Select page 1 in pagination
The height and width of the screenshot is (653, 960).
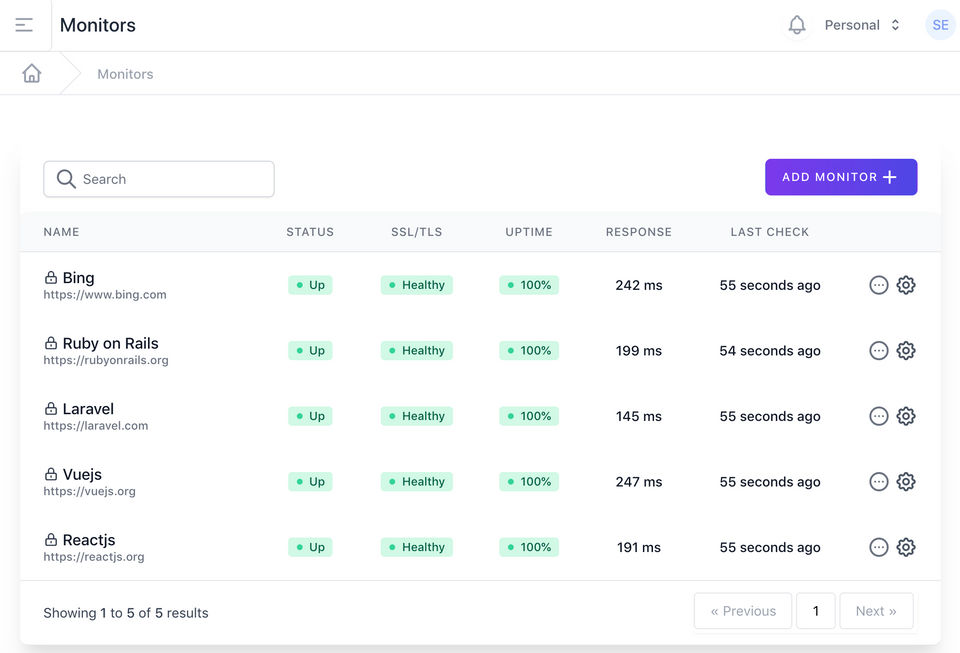pos(816,611)
